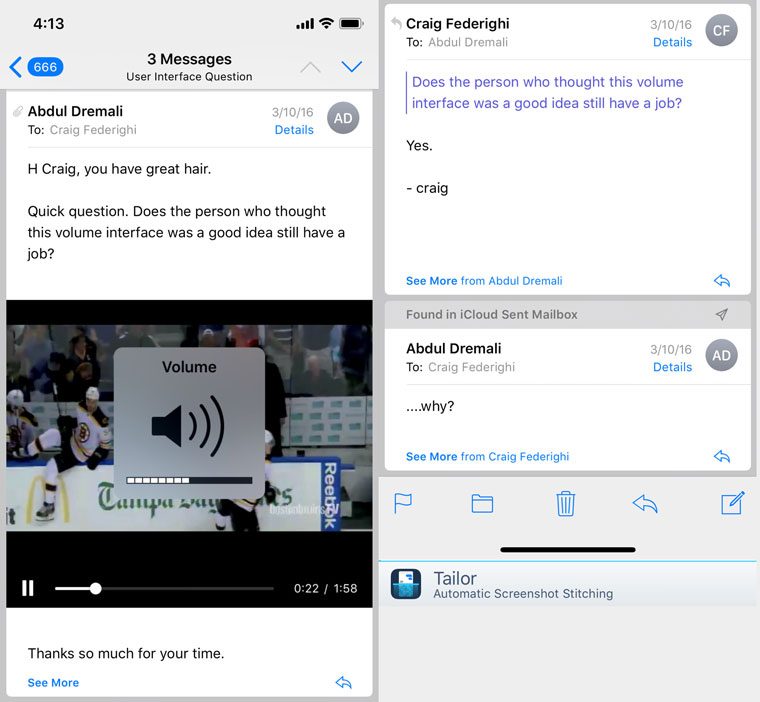Flag the message from bottom toolbar
The height and width of the screenshot is (702, 760).
[x=403, y=503]
